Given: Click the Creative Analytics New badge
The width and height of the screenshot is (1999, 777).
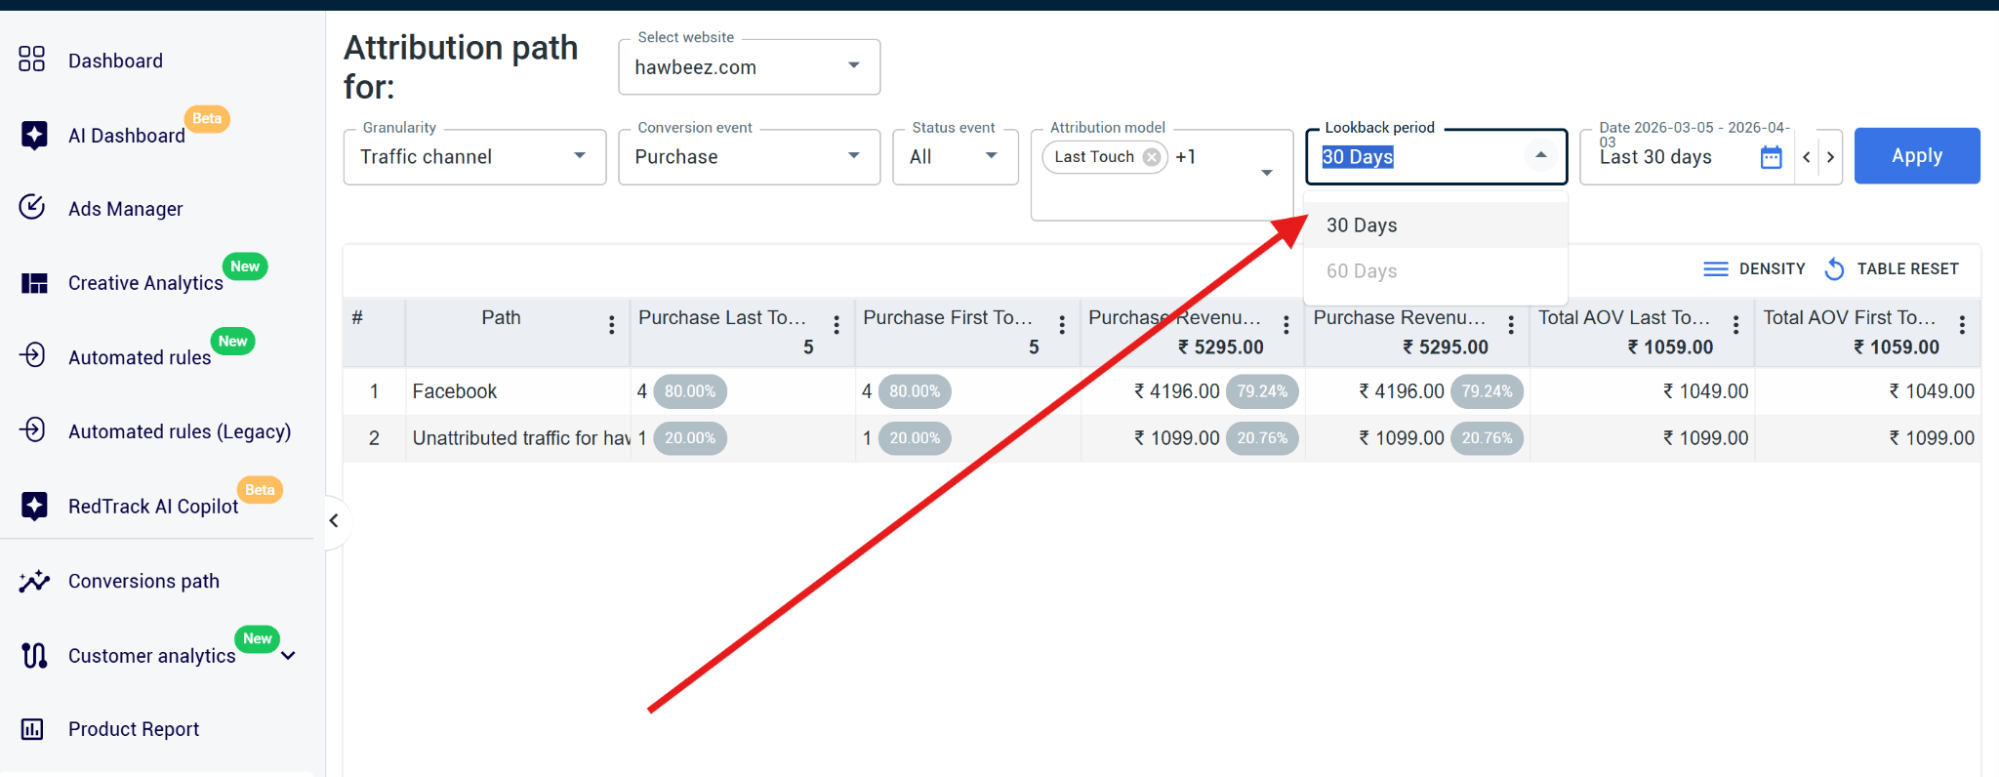Looking at the screenshot, I should pos(245,267).
